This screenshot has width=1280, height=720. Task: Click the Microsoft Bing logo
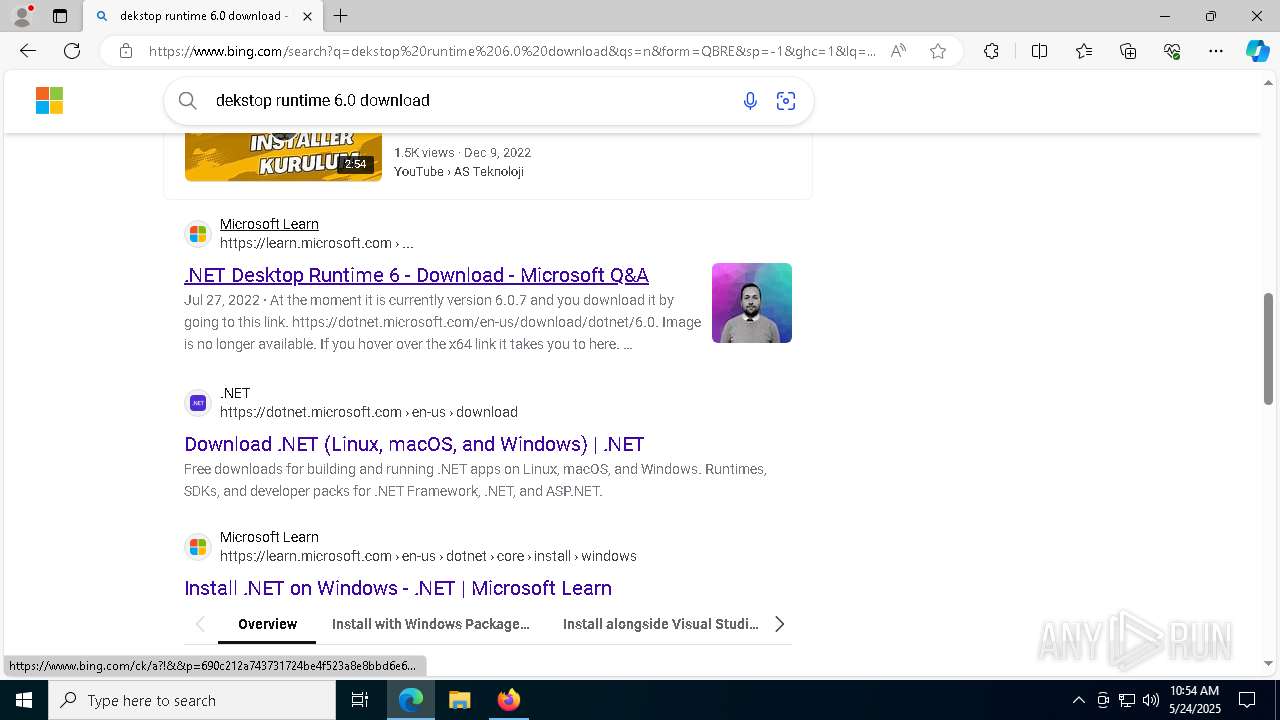click(x=49, y=100)
